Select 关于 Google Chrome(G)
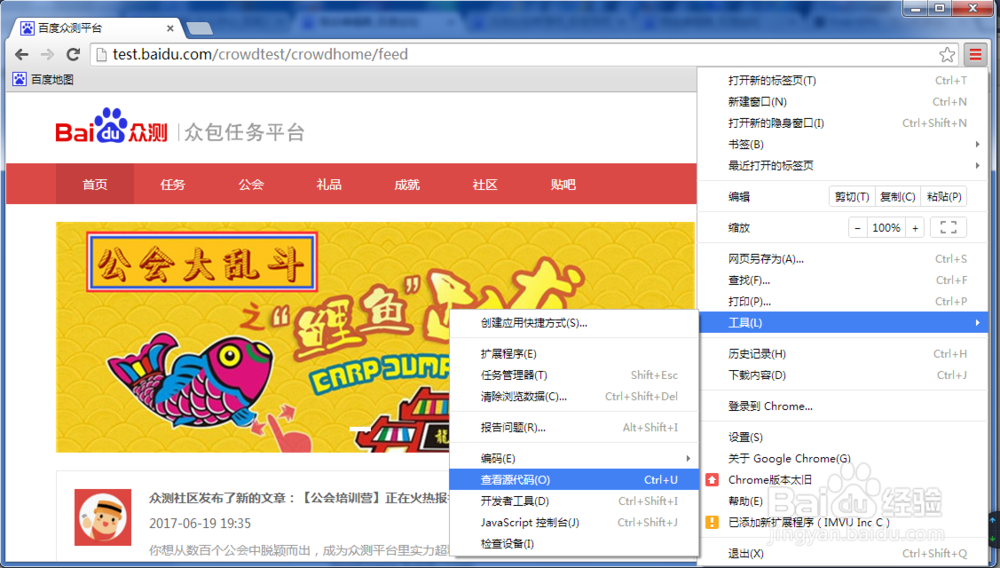Viewport: 1000px width, 568px height. tap(843, 458)
